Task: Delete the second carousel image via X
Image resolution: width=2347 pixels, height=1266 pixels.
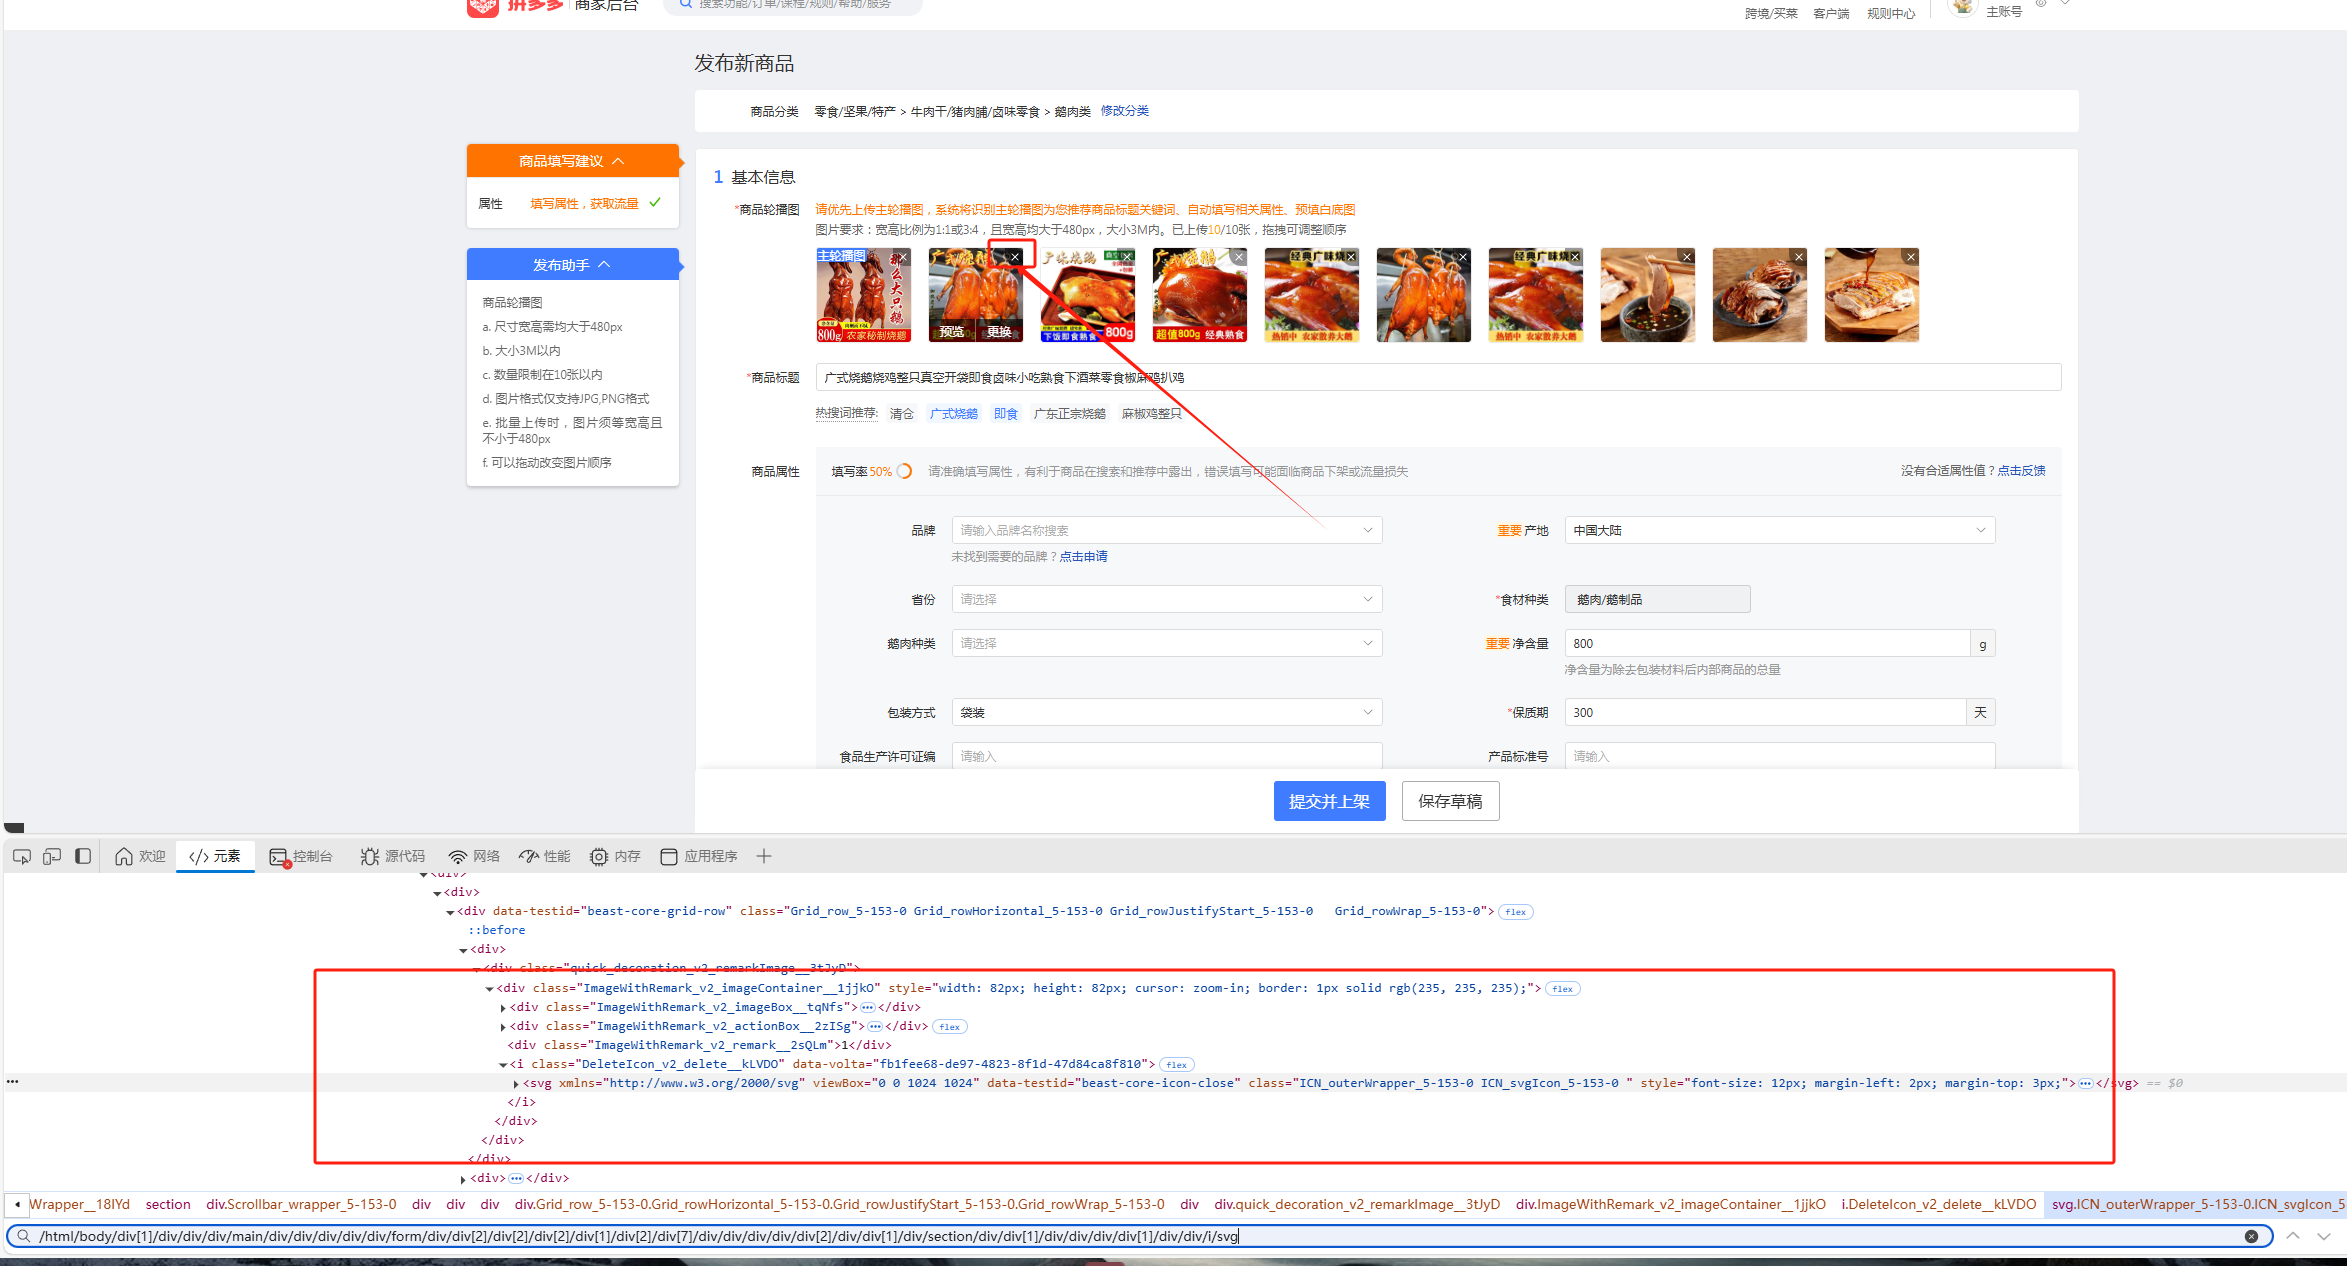Action: point(1014,257)
